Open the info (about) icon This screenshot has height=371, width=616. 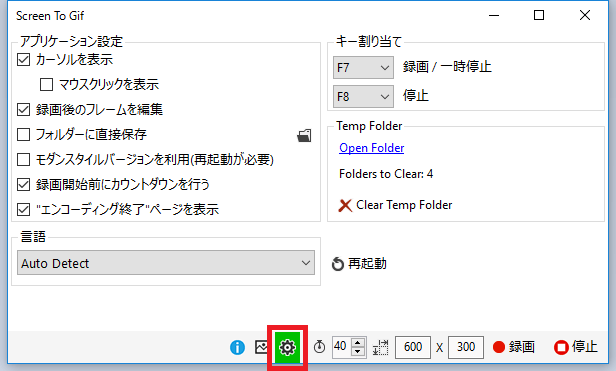click(x=237, y=347)
